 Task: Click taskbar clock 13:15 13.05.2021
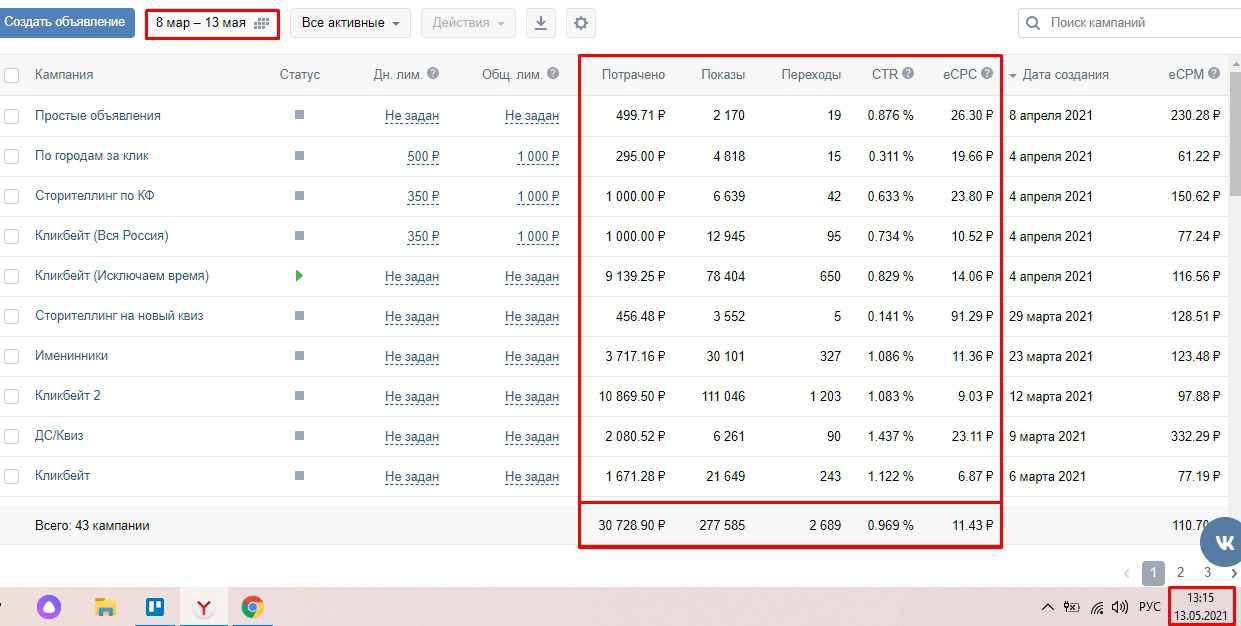[1200, 606]
